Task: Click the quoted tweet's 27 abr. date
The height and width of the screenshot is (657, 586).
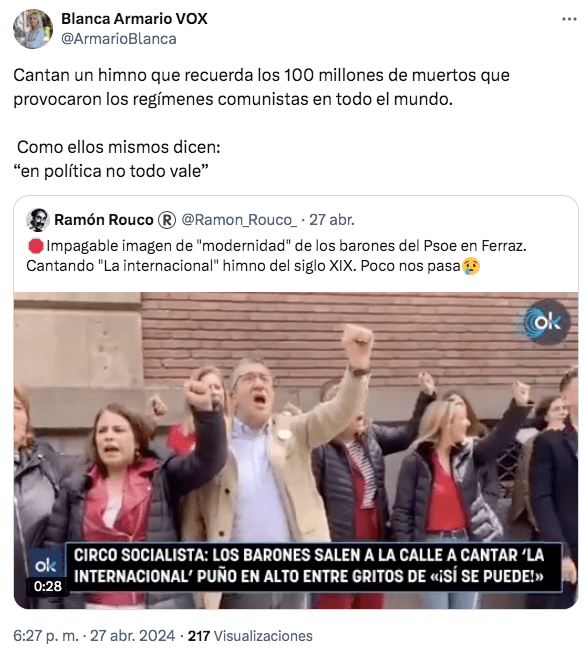Action: pyautogui.click(x=332, y=220)
